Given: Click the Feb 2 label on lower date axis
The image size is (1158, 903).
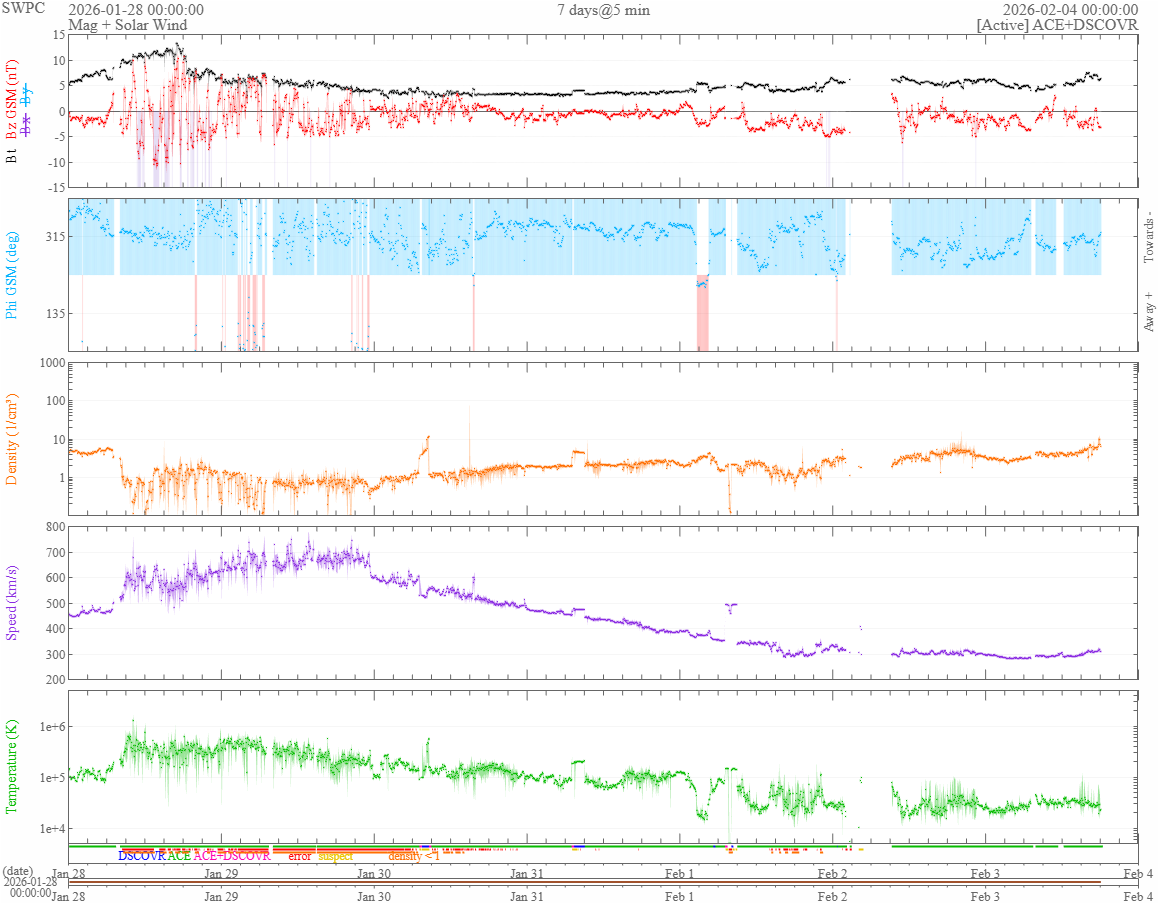Looking at the screenshot, I should (x=832, y=896).
